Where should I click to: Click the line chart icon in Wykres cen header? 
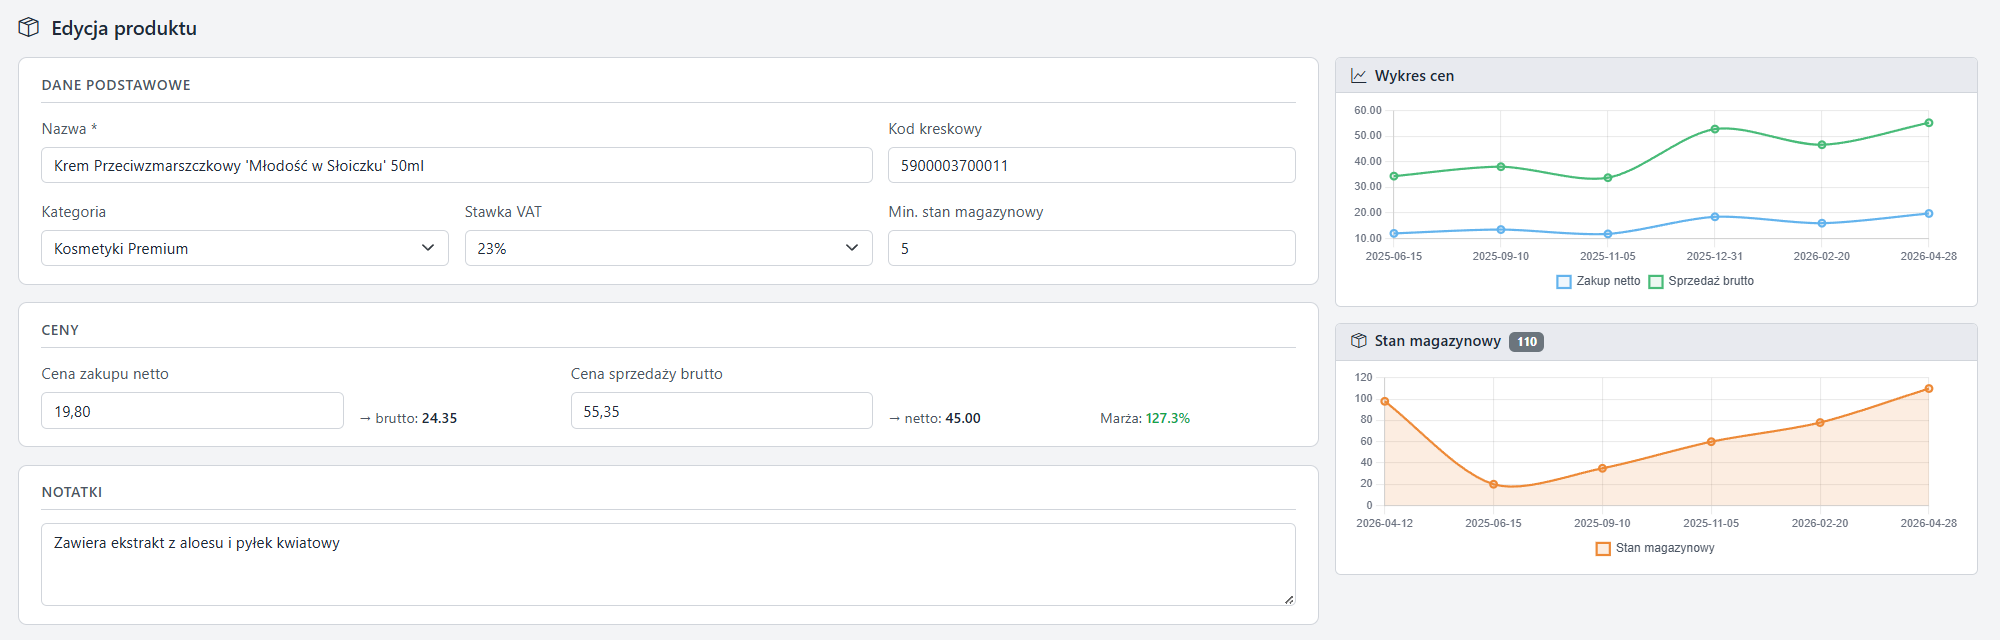pos(1358,76)
